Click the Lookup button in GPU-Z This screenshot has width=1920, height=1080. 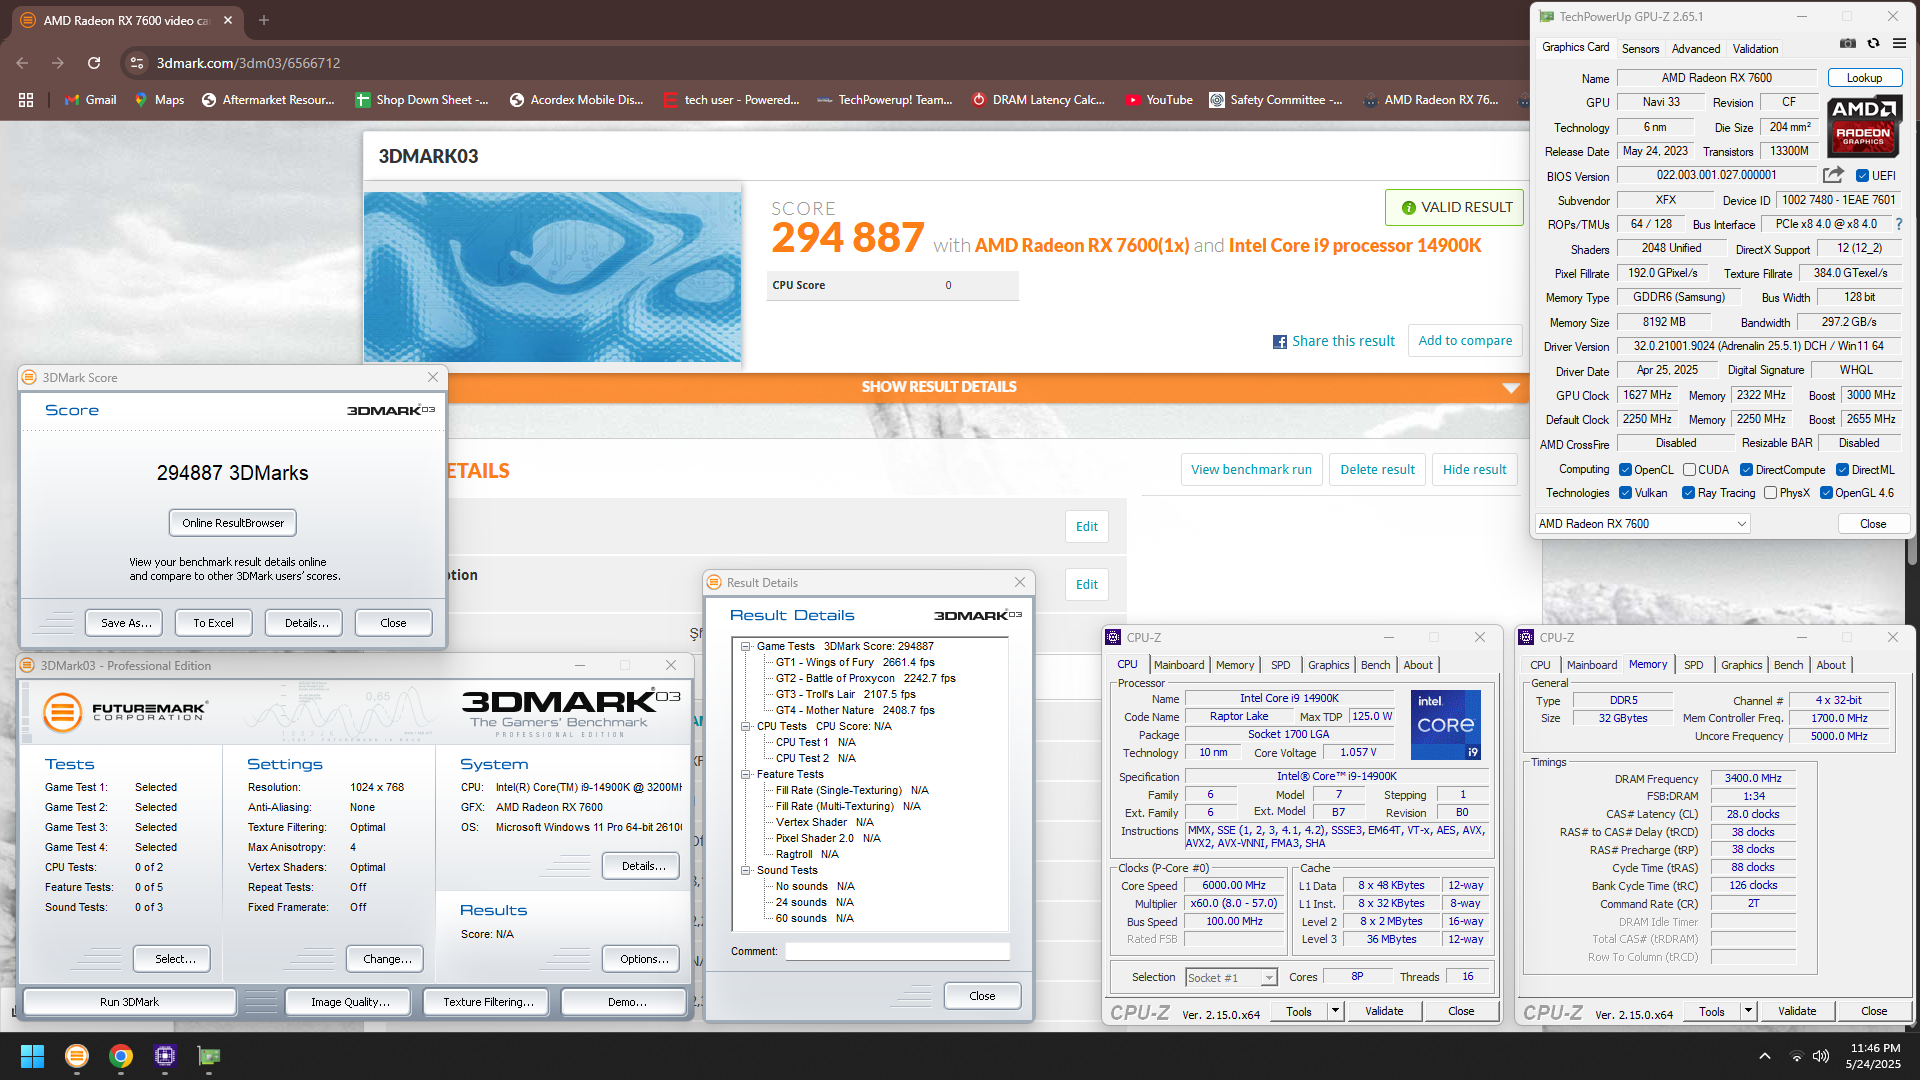(1864, 78)
